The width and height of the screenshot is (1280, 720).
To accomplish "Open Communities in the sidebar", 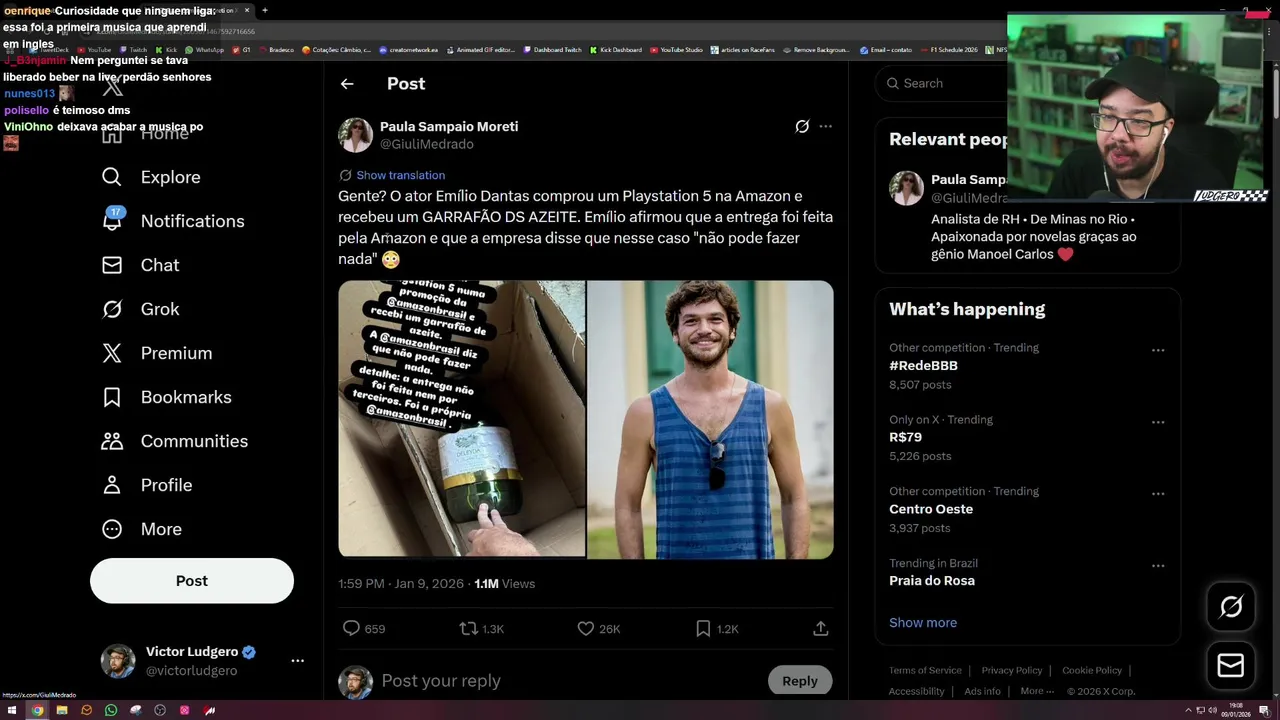I will tap(174, 441).
